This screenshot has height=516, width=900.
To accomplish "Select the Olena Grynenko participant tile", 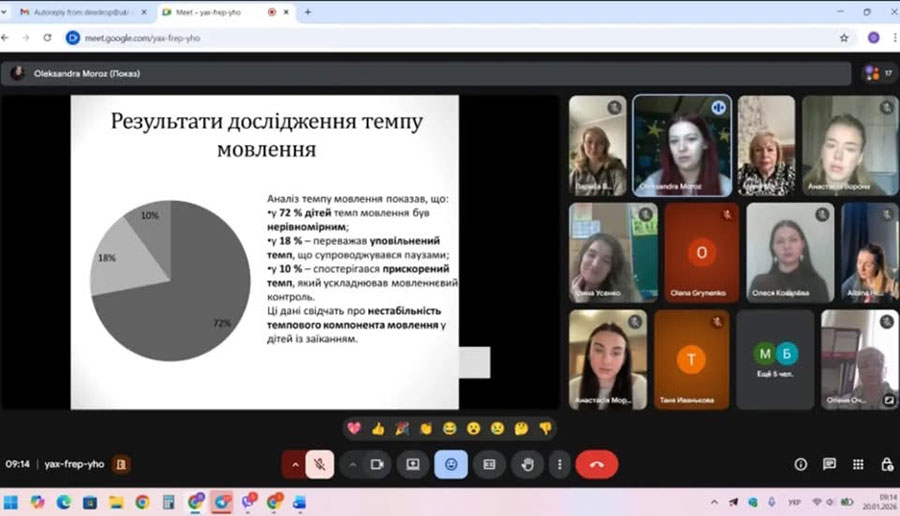I will [701, 253].
